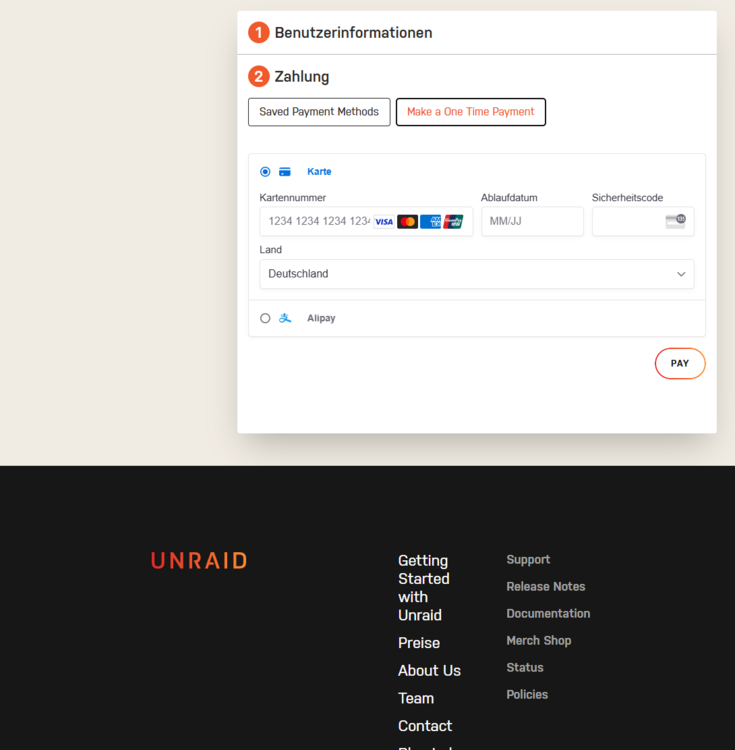Switch to Saved Payment Methods tab
The image size is (735, 750).
319,112
